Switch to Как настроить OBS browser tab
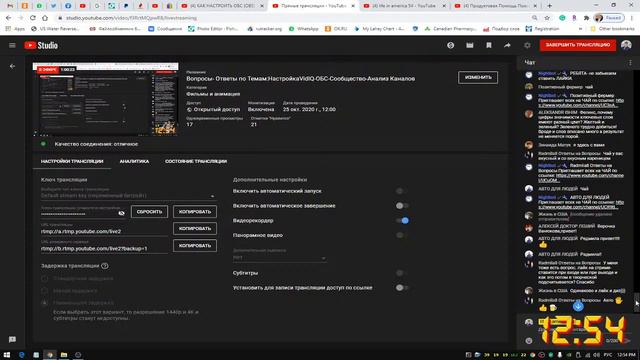640x360 pixels. (222, 6)
